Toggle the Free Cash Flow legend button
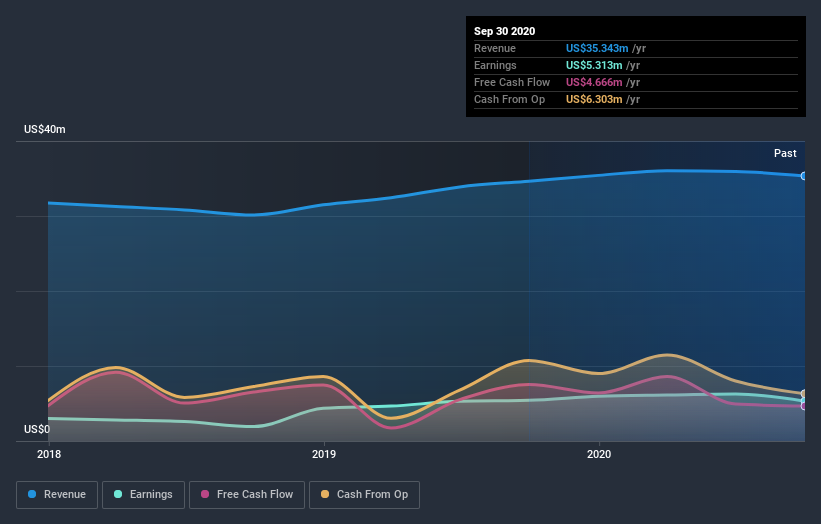Screen dimensions: 821x524 click(247, 495)
